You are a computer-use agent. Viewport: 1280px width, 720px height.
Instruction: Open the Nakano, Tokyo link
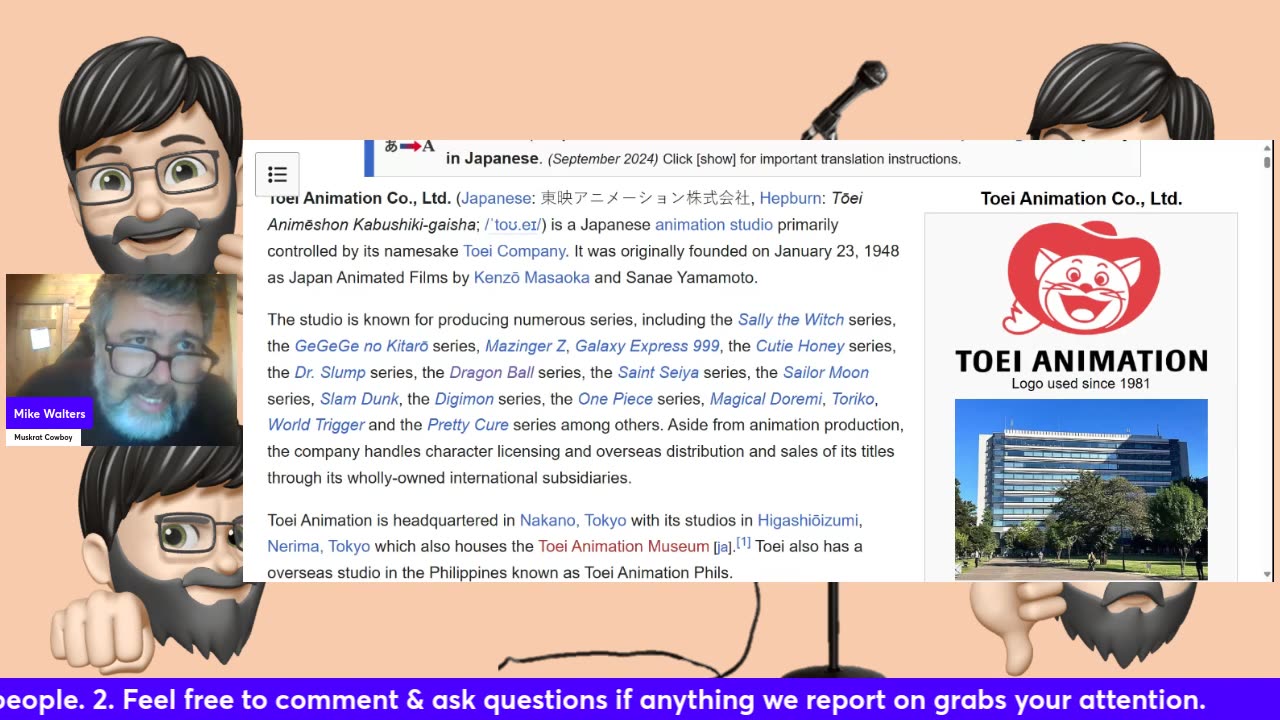pos(573,520)
